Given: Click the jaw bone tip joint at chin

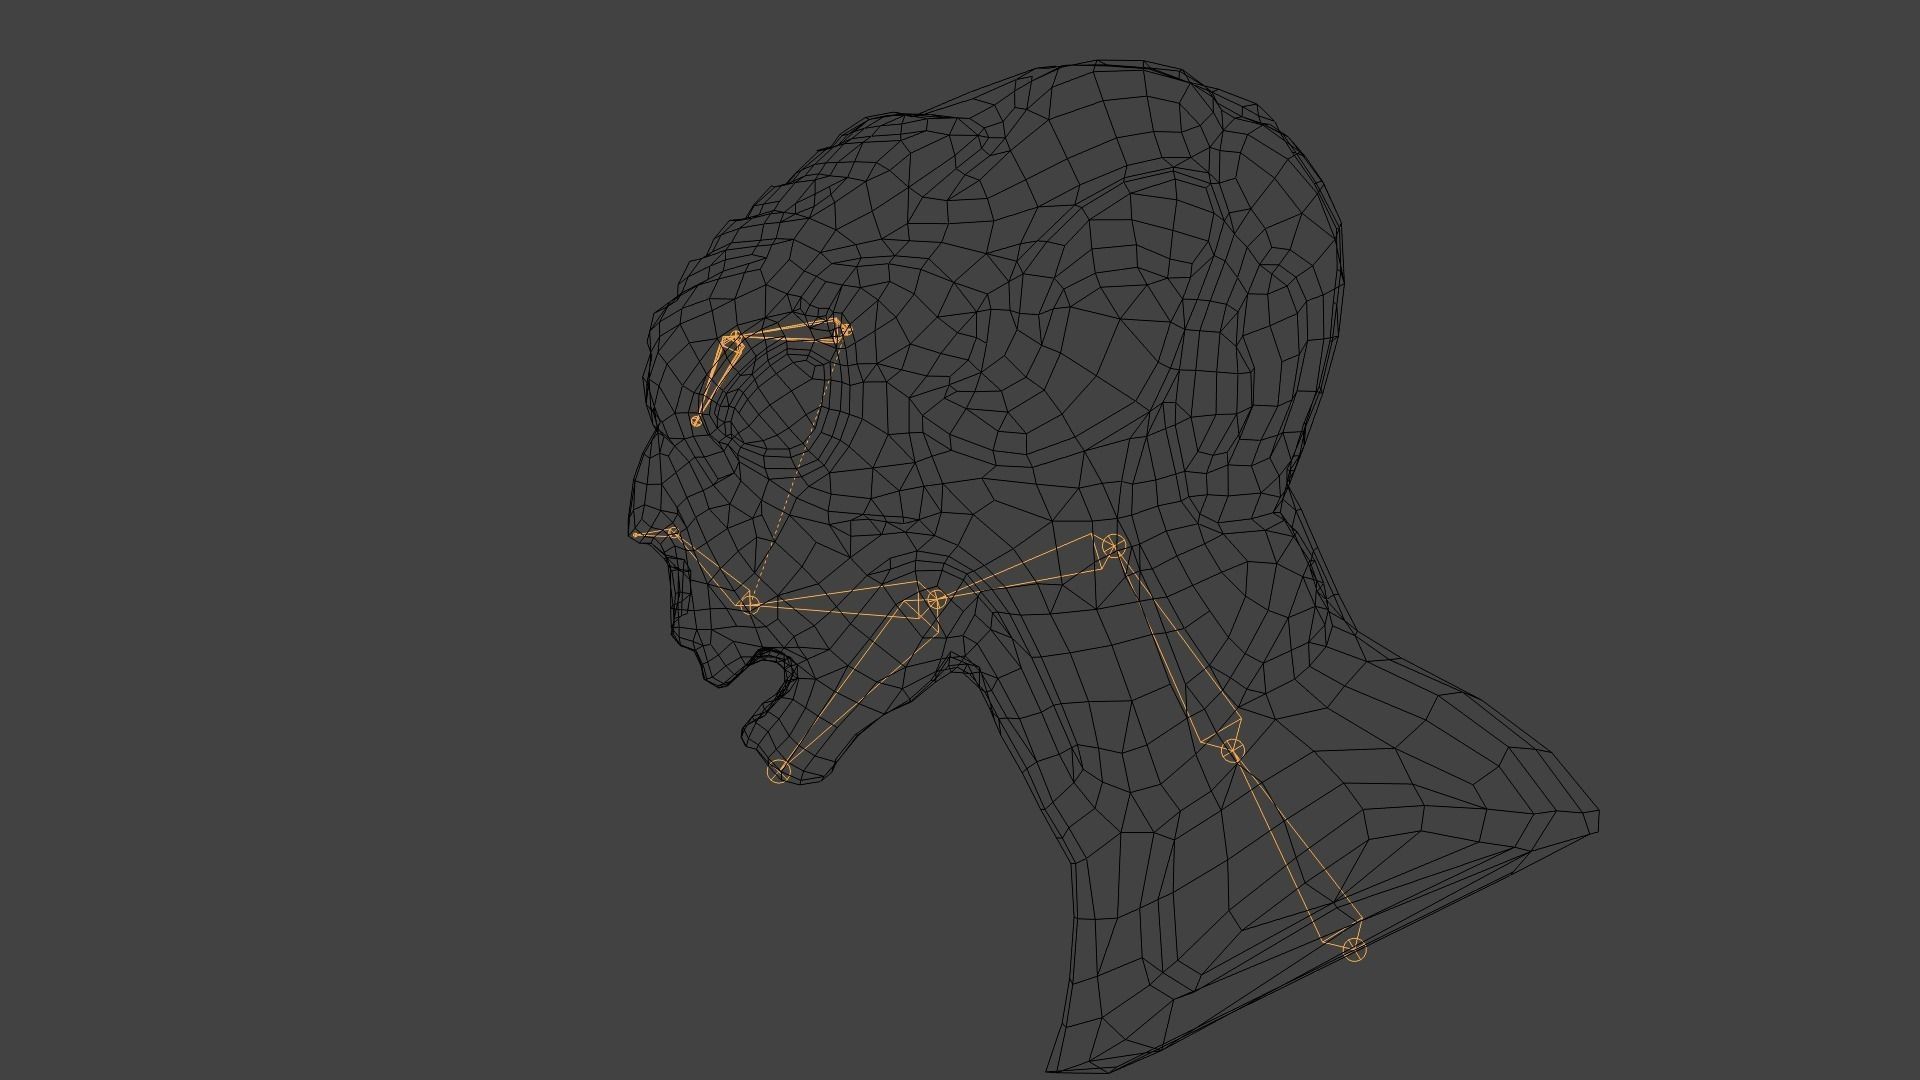Looking at the screenshot, I should 779,771.
